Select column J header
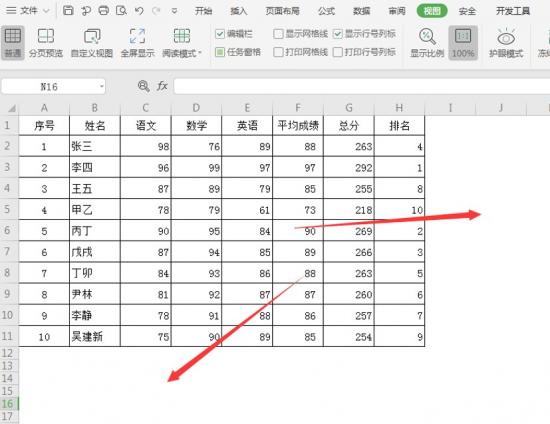 tap(501, 108)
